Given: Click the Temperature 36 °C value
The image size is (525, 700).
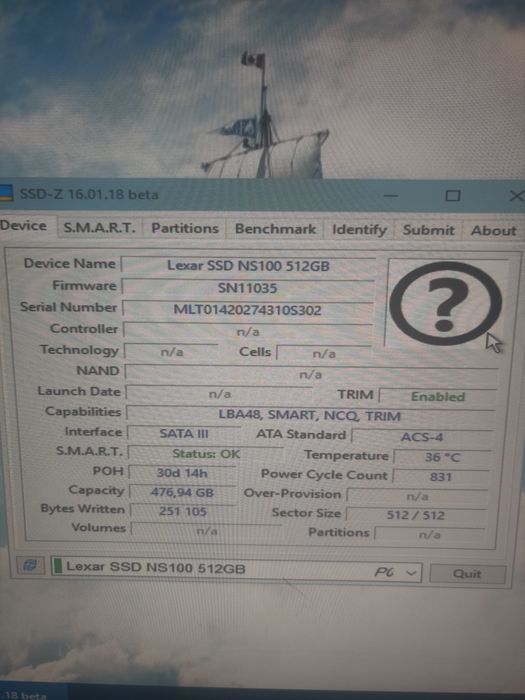Looking at the screenshot, I should pyautogui.click(x=442, y=457).
